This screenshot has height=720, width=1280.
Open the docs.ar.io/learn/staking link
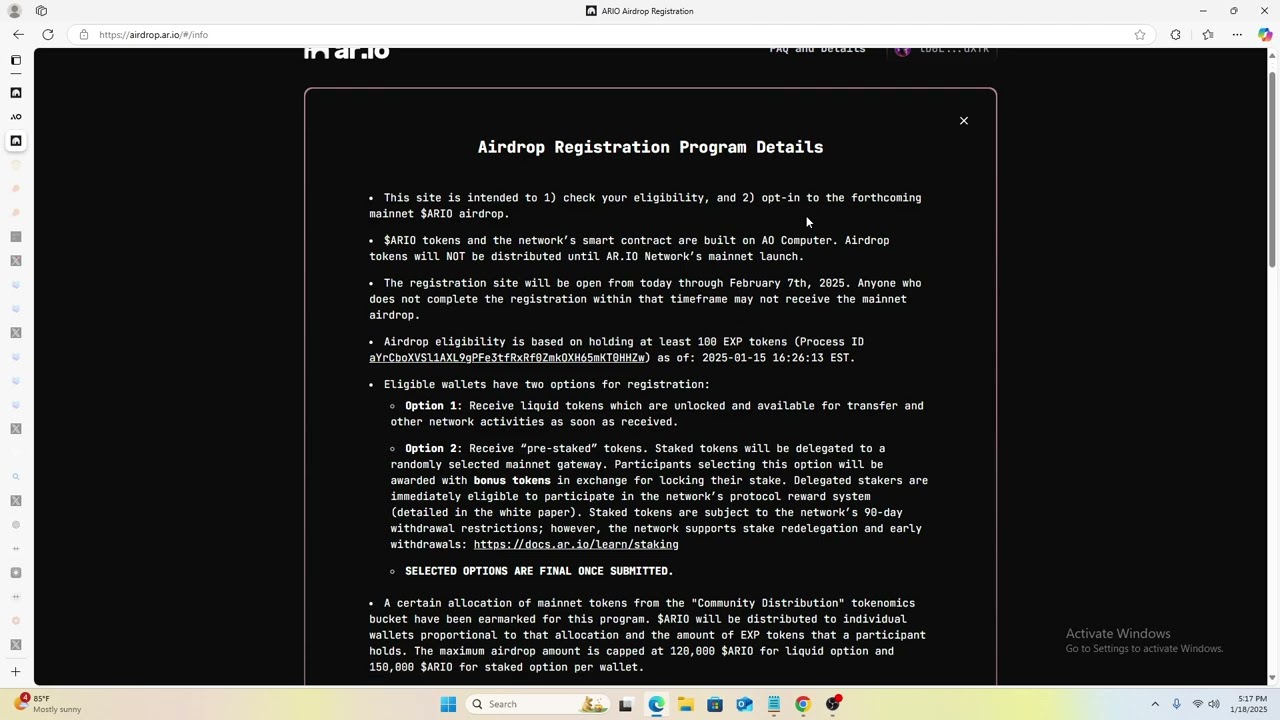(x=576, y=545)
